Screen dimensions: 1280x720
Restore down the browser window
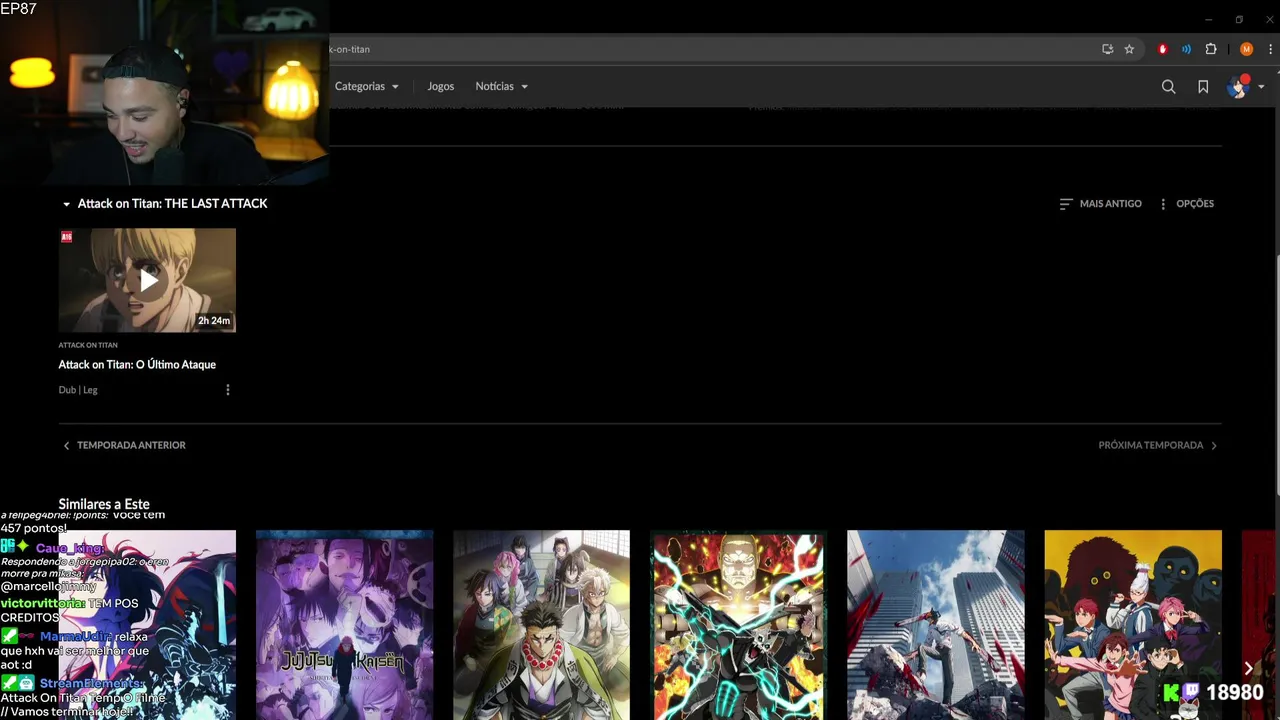tap(1239, 20)
